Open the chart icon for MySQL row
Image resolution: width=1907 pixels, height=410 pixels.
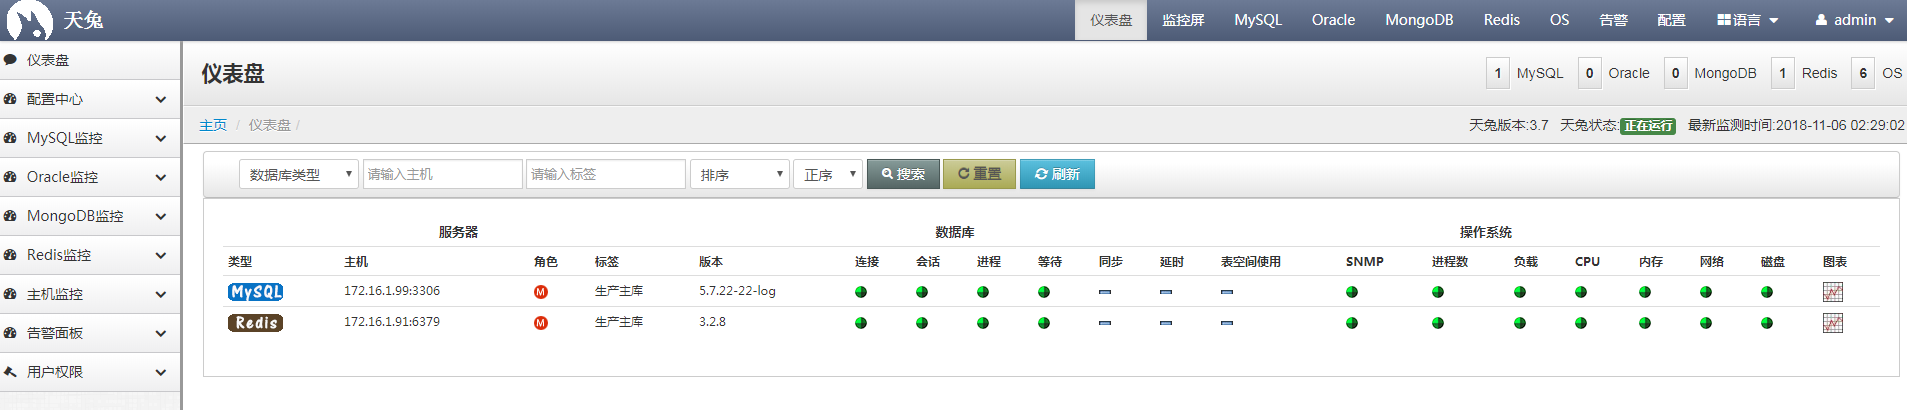click(x=1833, y=292)
